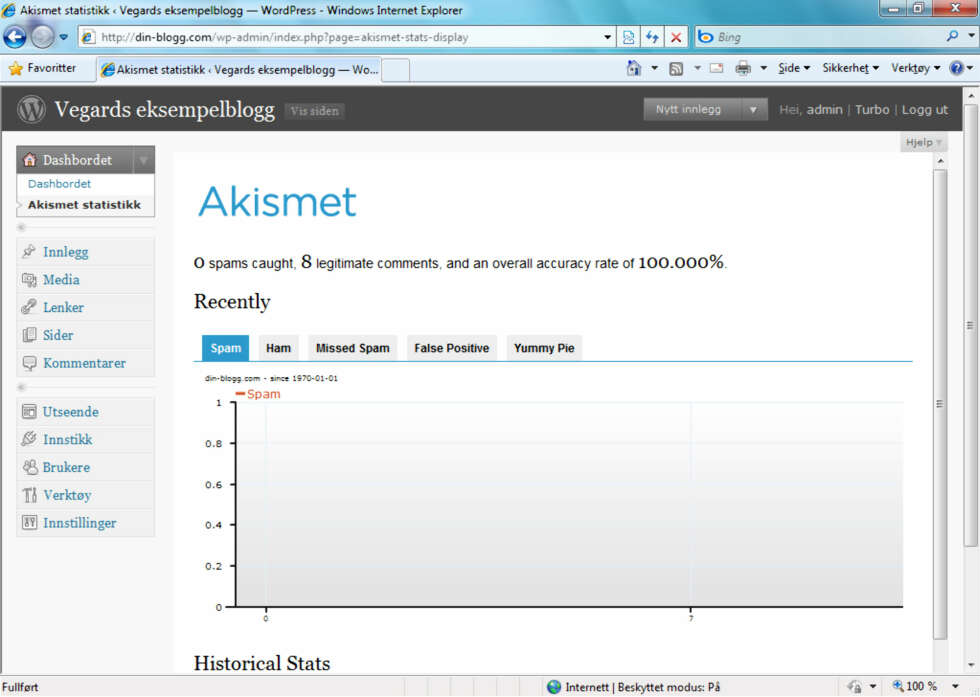The width and height of the screenshot is (980, 697).
Task: Expand the Print options dropdown arrow
Action: (x=763, y=68)
